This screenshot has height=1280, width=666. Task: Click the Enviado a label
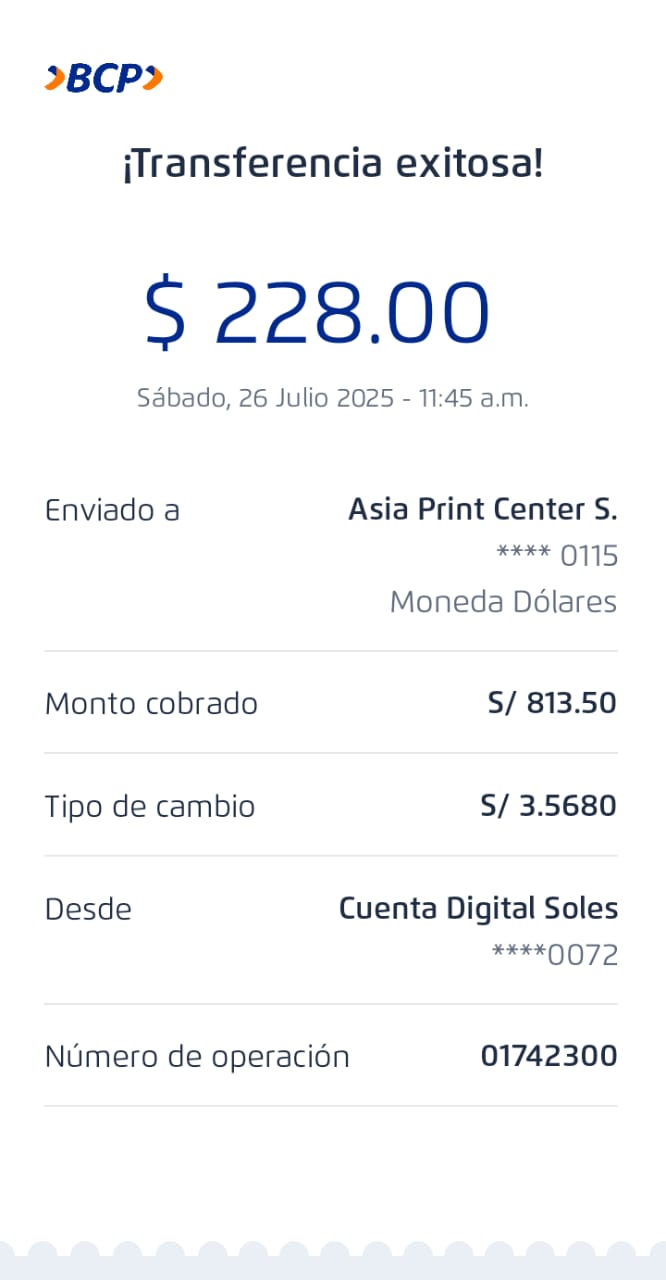click(x=112, y=510)
